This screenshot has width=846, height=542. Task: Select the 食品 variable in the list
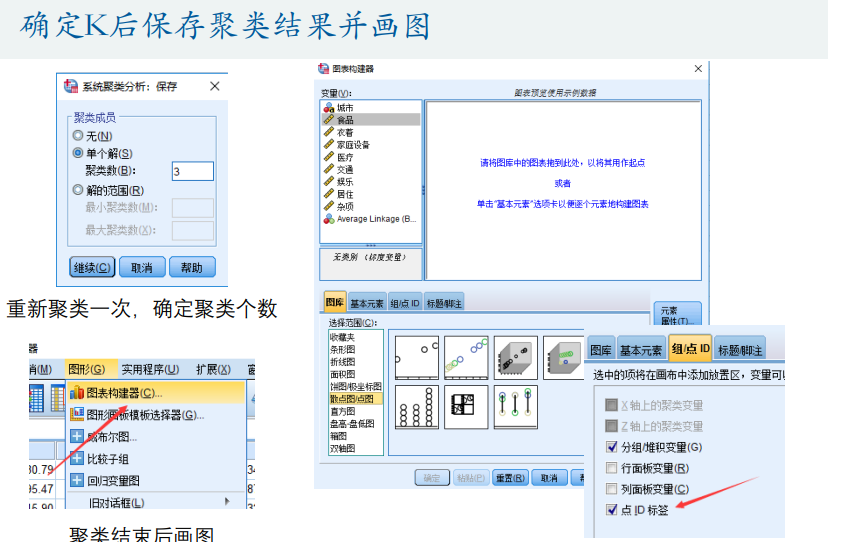point(345,120)
